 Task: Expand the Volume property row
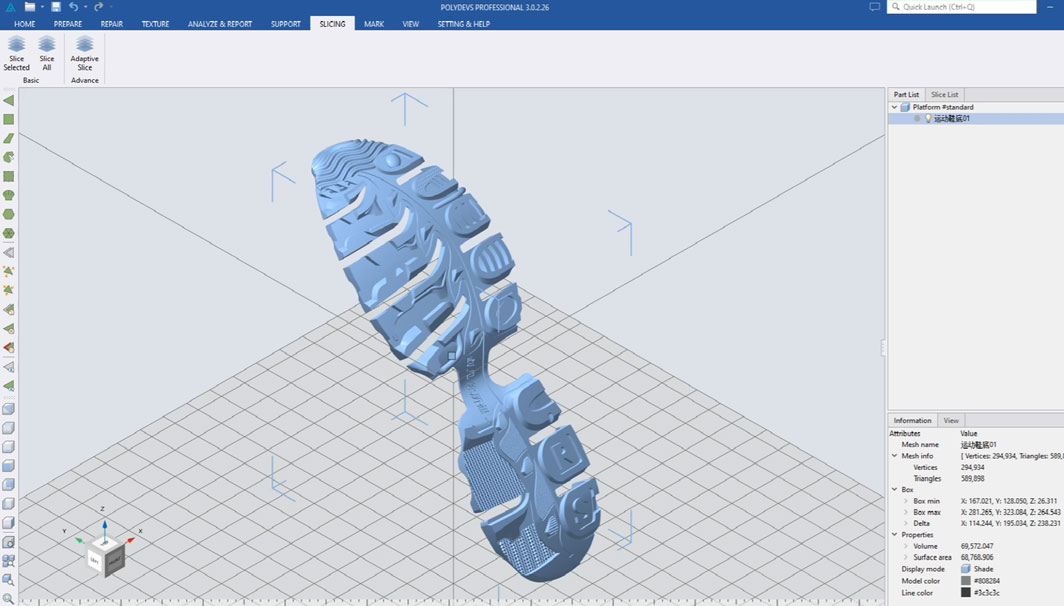906,546
